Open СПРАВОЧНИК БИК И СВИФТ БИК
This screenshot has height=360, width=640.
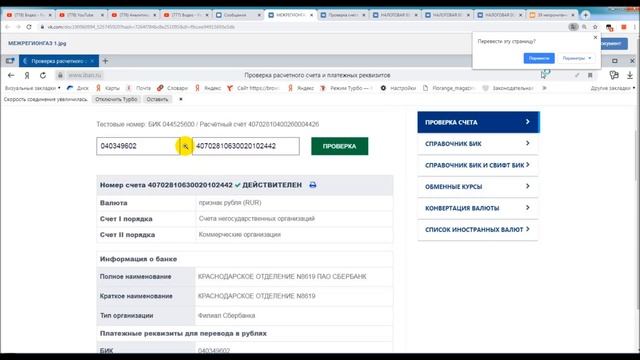[478, 165]
